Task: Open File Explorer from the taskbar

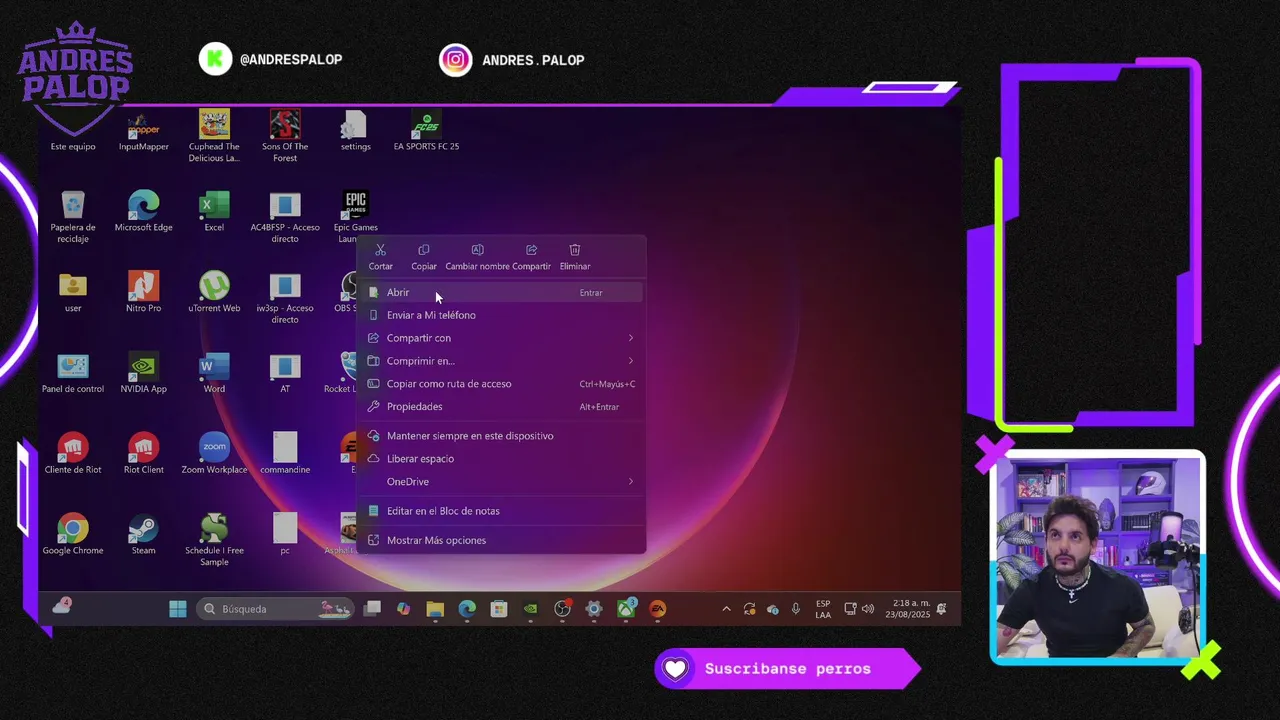Action: (435, 609)
